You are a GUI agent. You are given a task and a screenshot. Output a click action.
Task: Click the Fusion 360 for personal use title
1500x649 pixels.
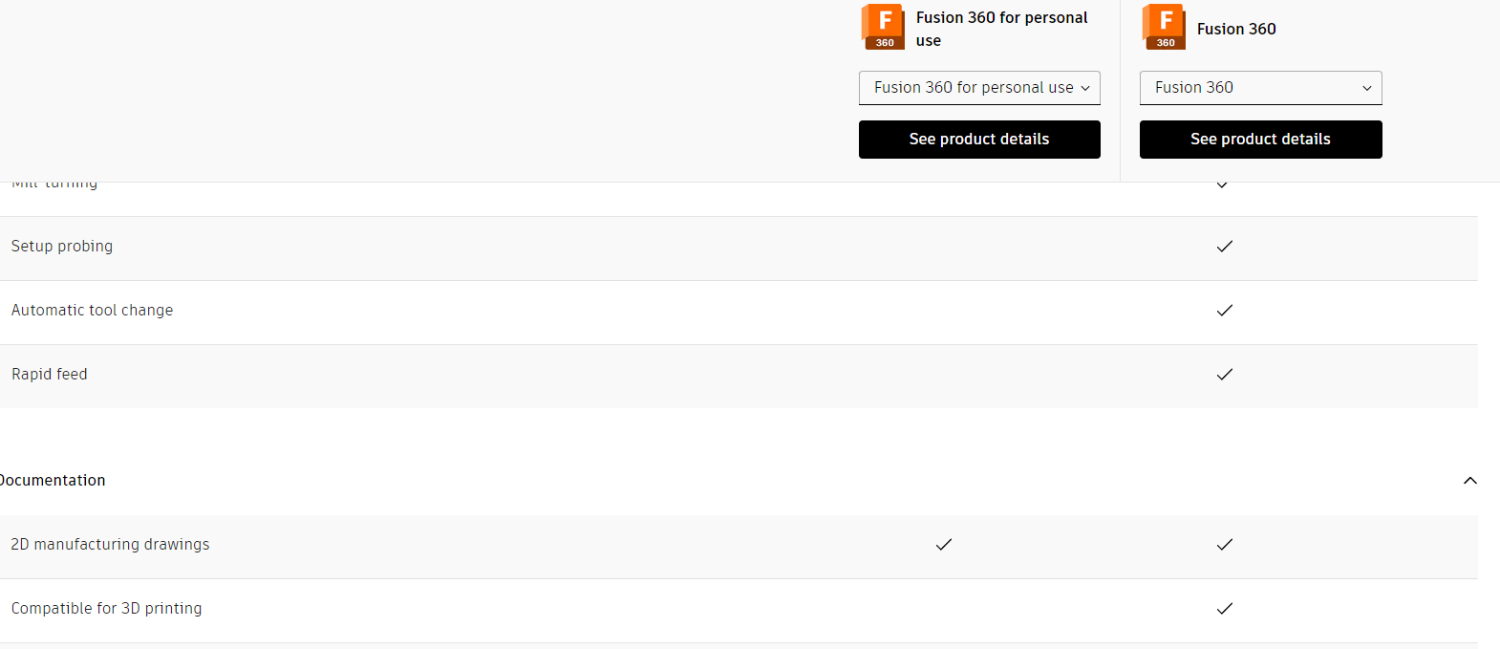tap(1002, 29)
